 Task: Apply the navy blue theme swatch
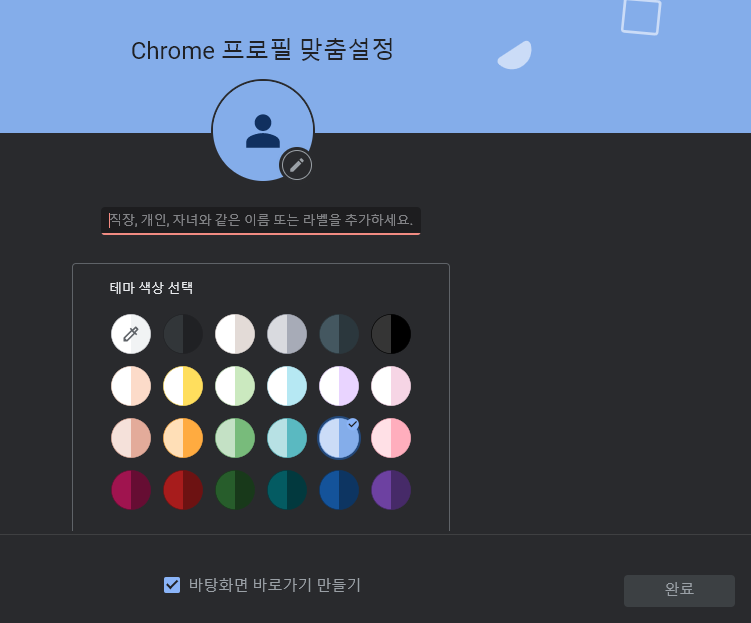point(339,490)
